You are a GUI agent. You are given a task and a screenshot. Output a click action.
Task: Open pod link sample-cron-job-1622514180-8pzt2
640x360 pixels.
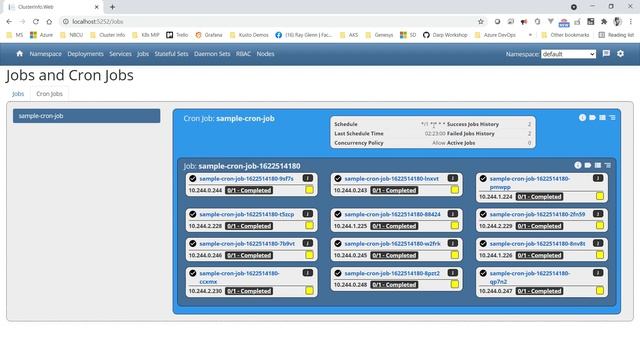(392, 273)
